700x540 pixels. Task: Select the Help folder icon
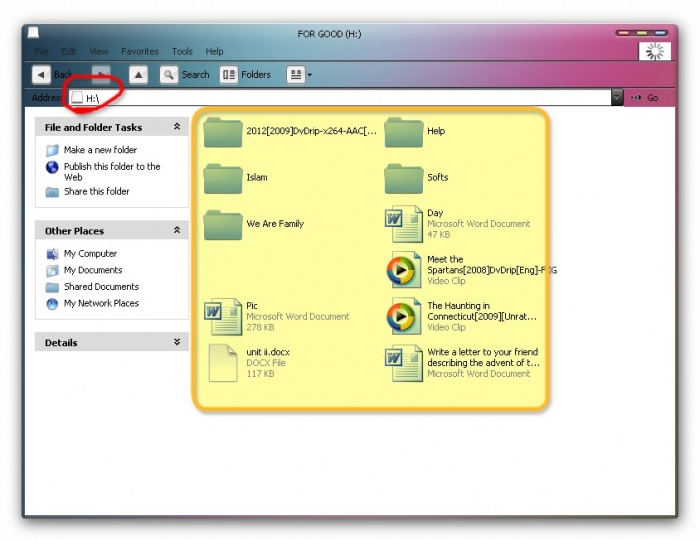click(404, 133)
